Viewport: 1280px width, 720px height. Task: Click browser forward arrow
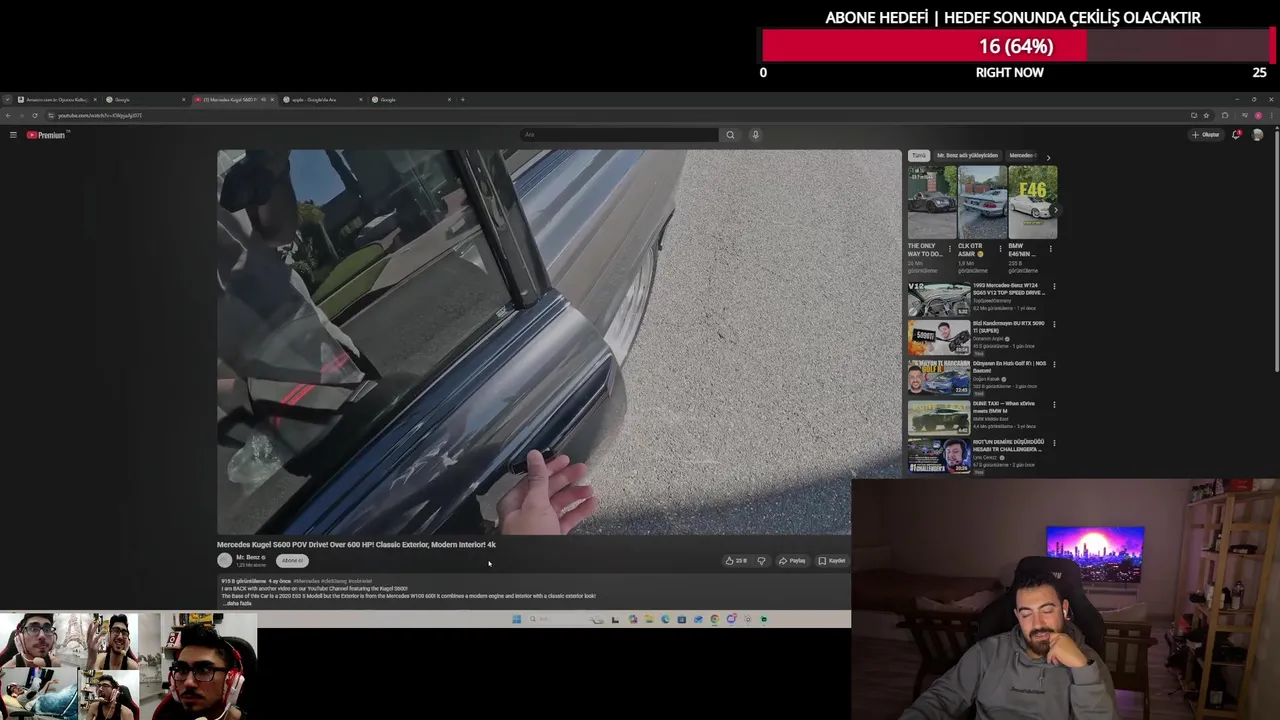point(22,115)
